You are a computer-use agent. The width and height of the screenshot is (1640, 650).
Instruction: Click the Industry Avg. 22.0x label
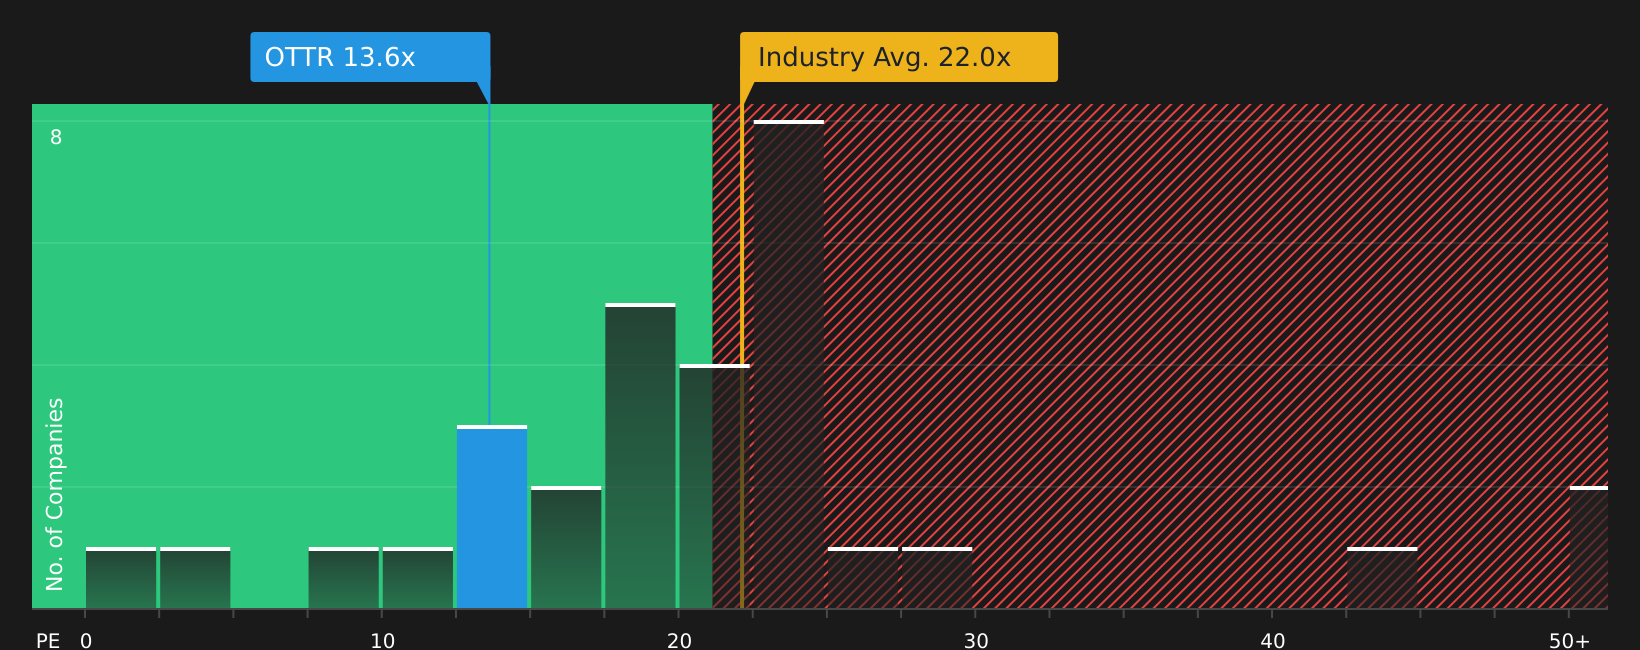(899, 57)
